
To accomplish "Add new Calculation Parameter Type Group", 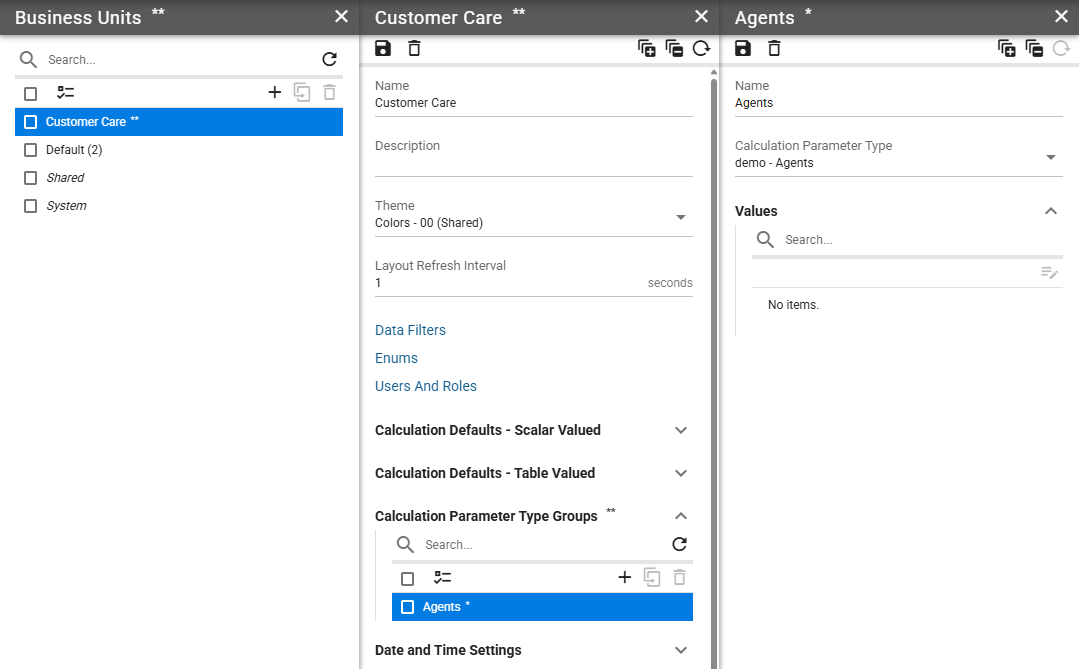I will click(624, 577).
